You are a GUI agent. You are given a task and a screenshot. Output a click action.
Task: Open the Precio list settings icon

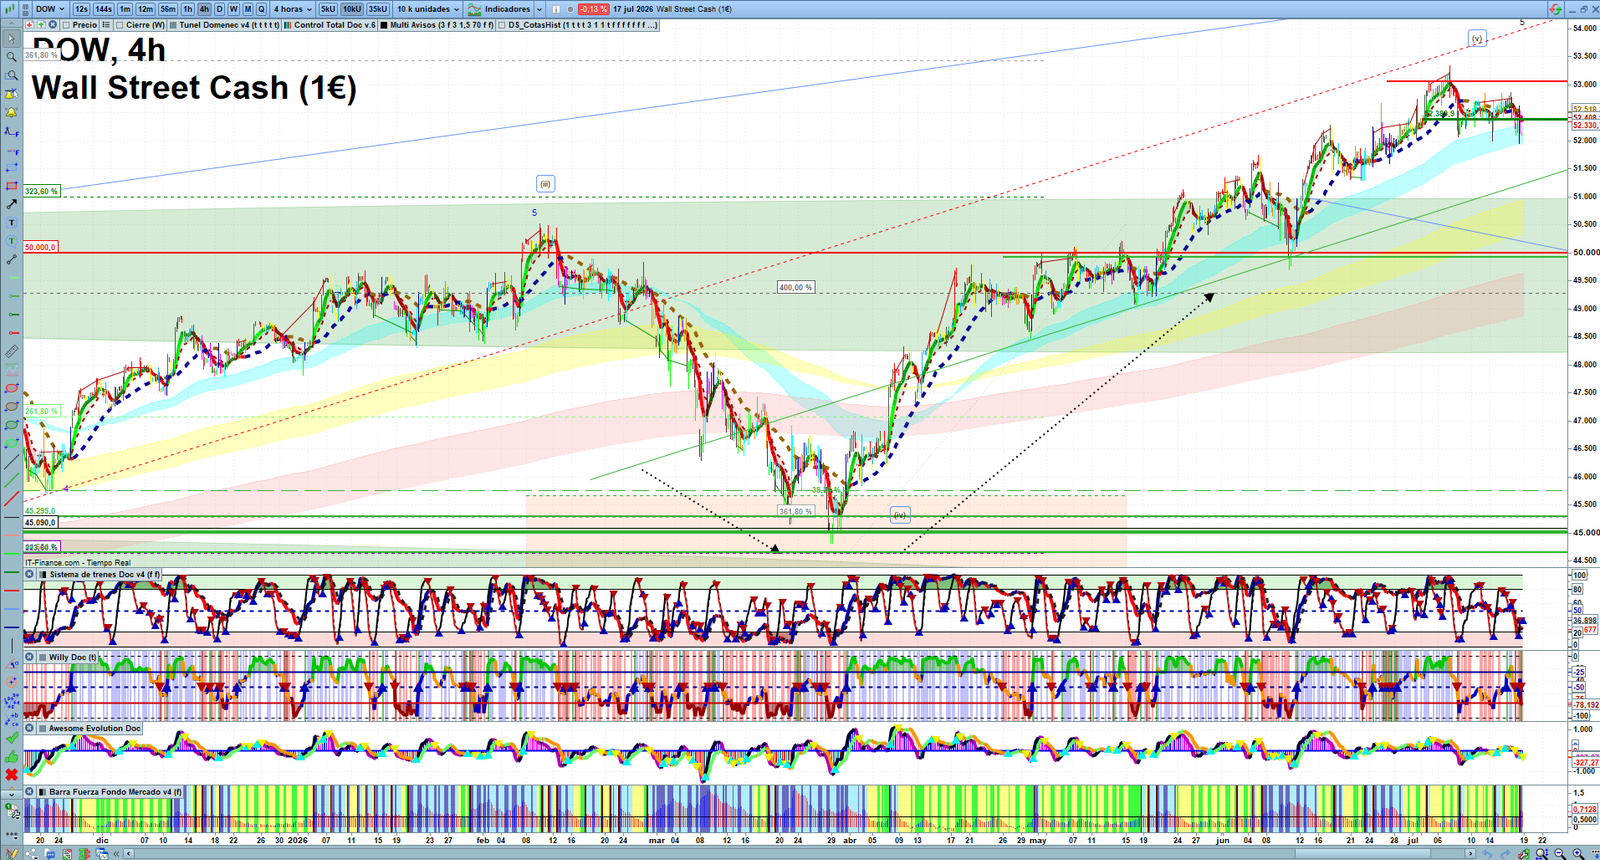tap(106, 25)
